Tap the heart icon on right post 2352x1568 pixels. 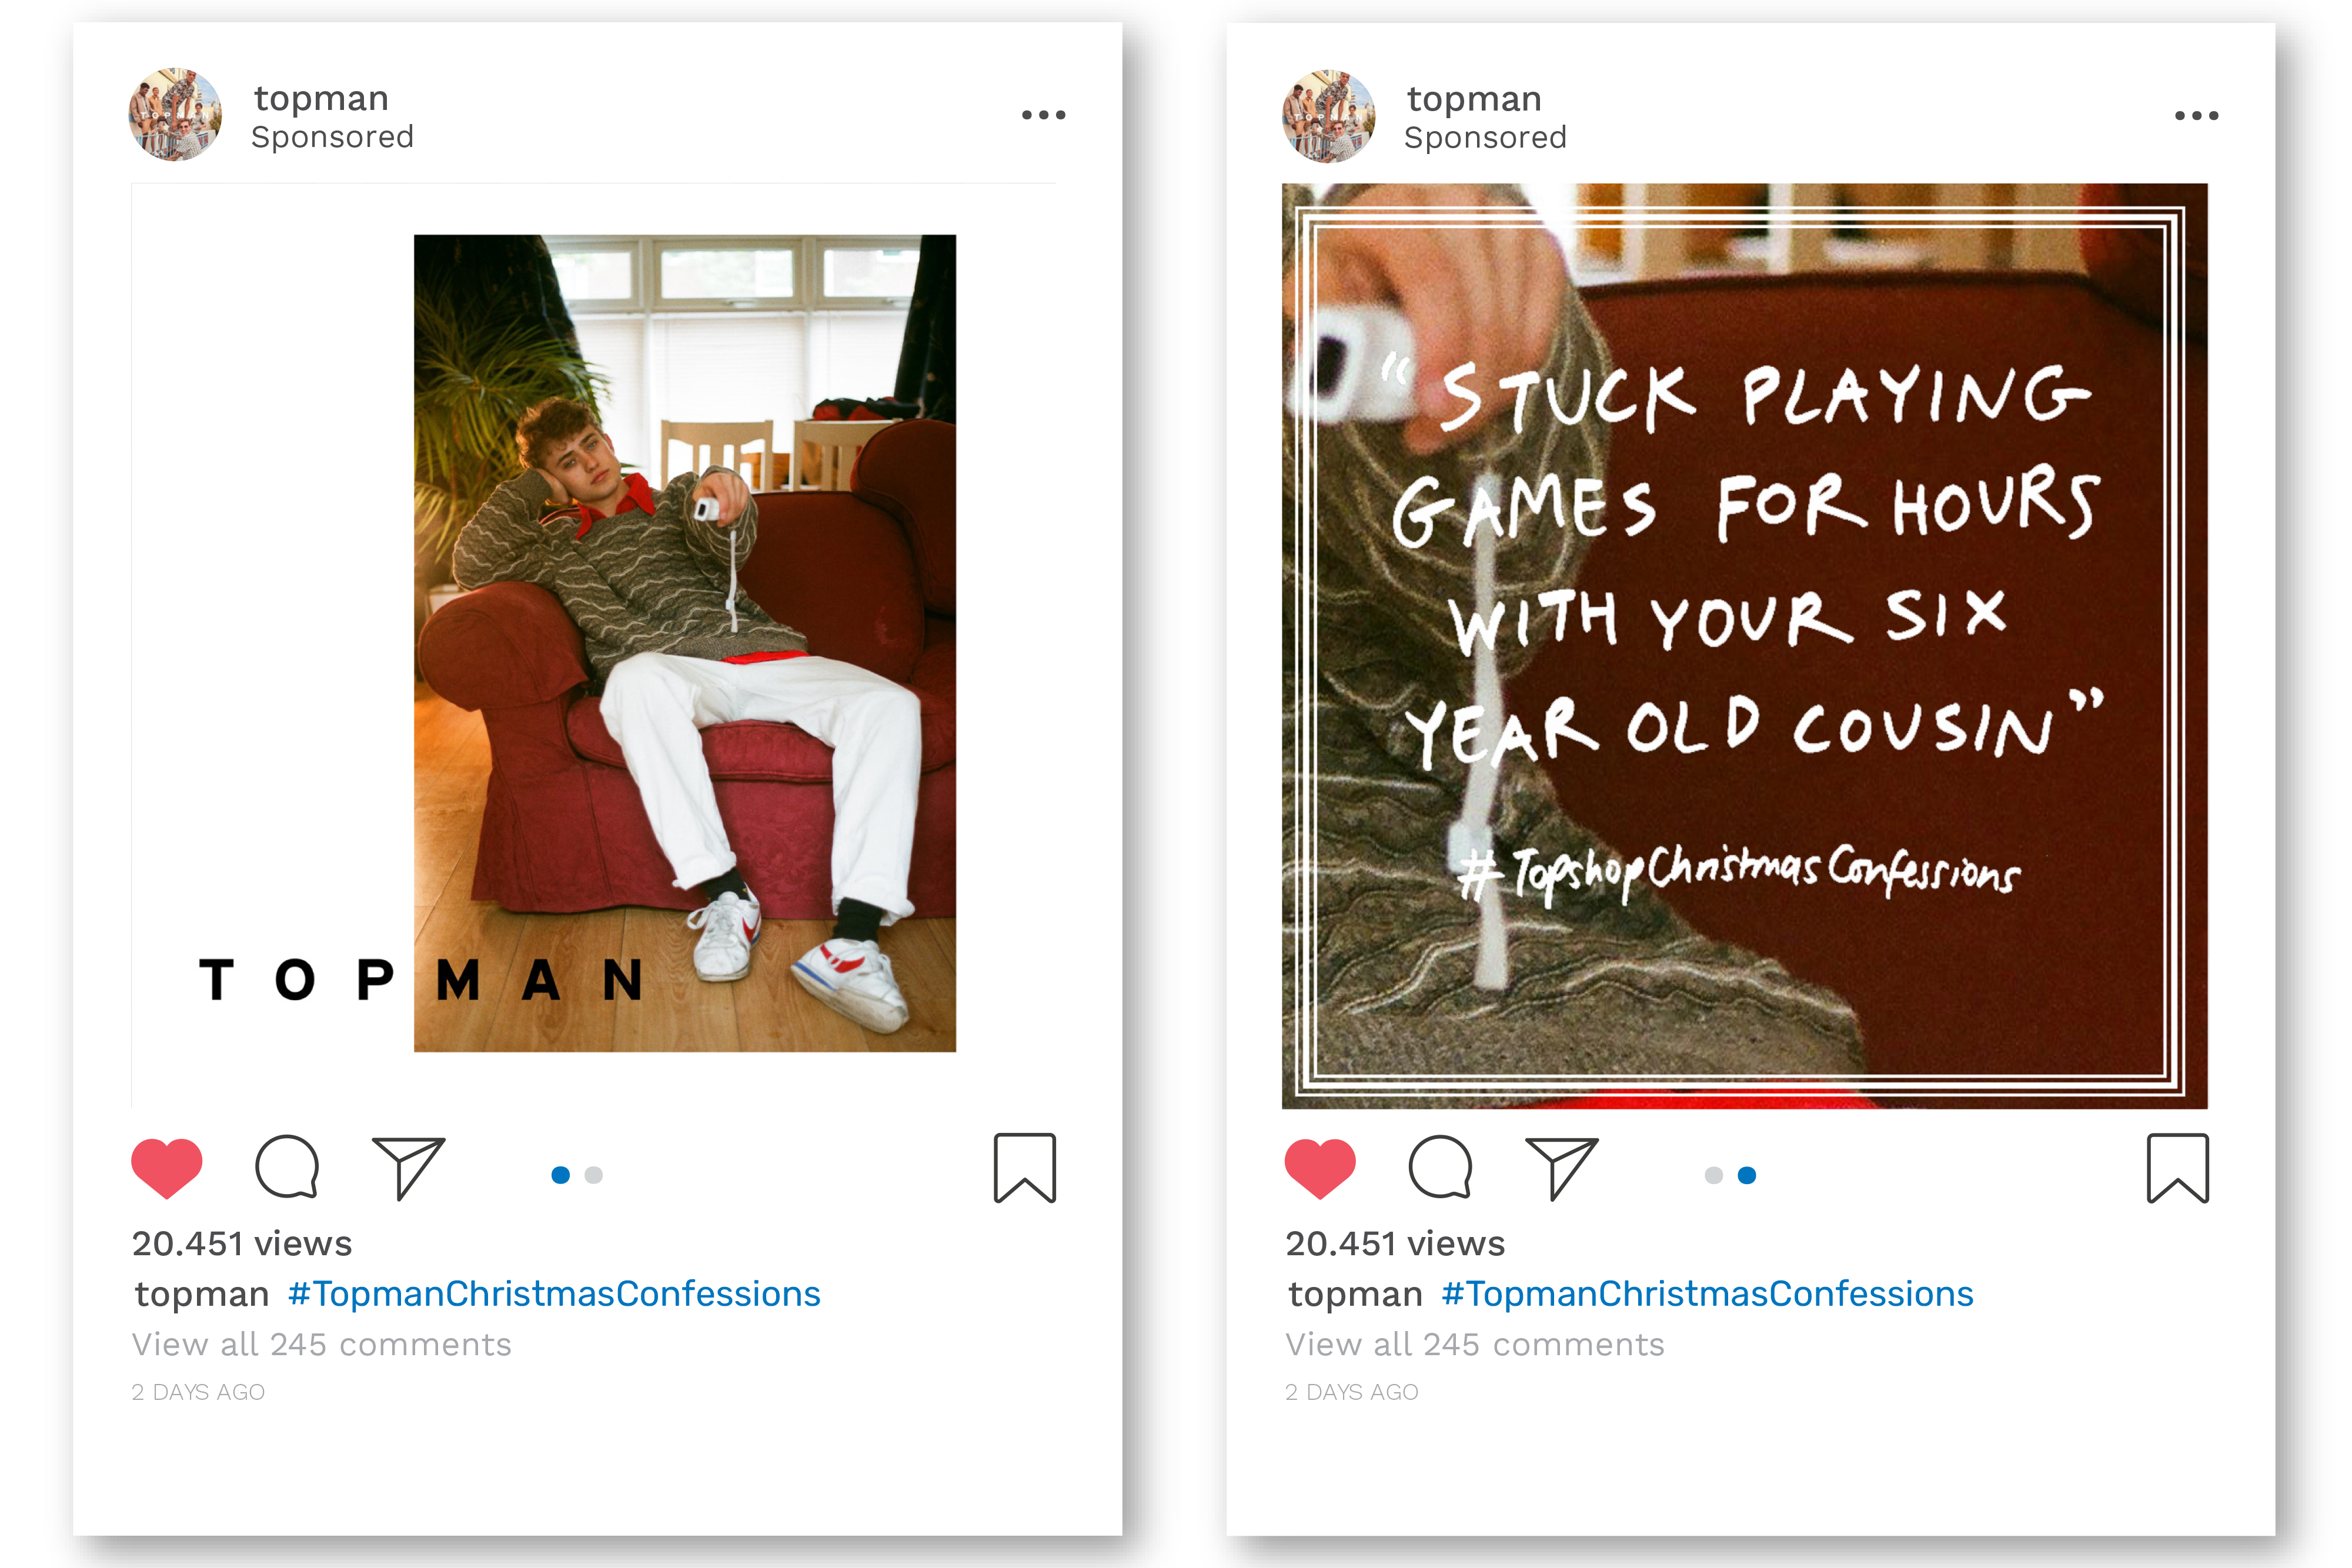click(x=1320, y=1168)
